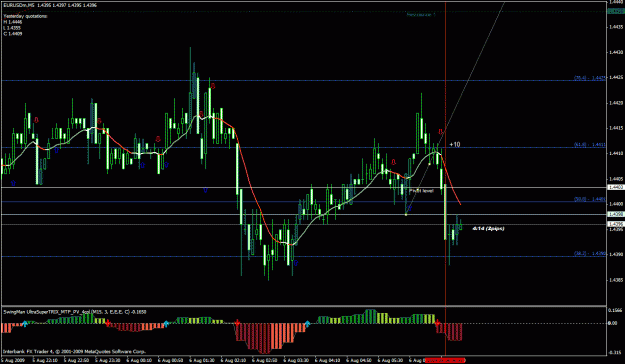The width and height of the screenshot is (625, 364).
Task: Click the 5 Aug 2009 time axis label
Action: tap(12, 360)
